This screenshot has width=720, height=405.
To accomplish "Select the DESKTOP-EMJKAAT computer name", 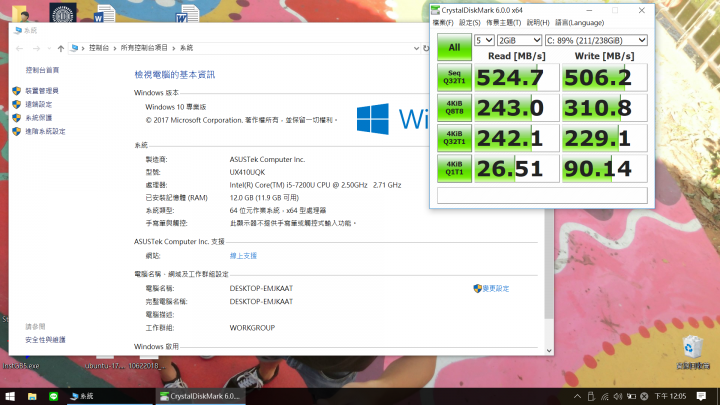I will point(261,288).
